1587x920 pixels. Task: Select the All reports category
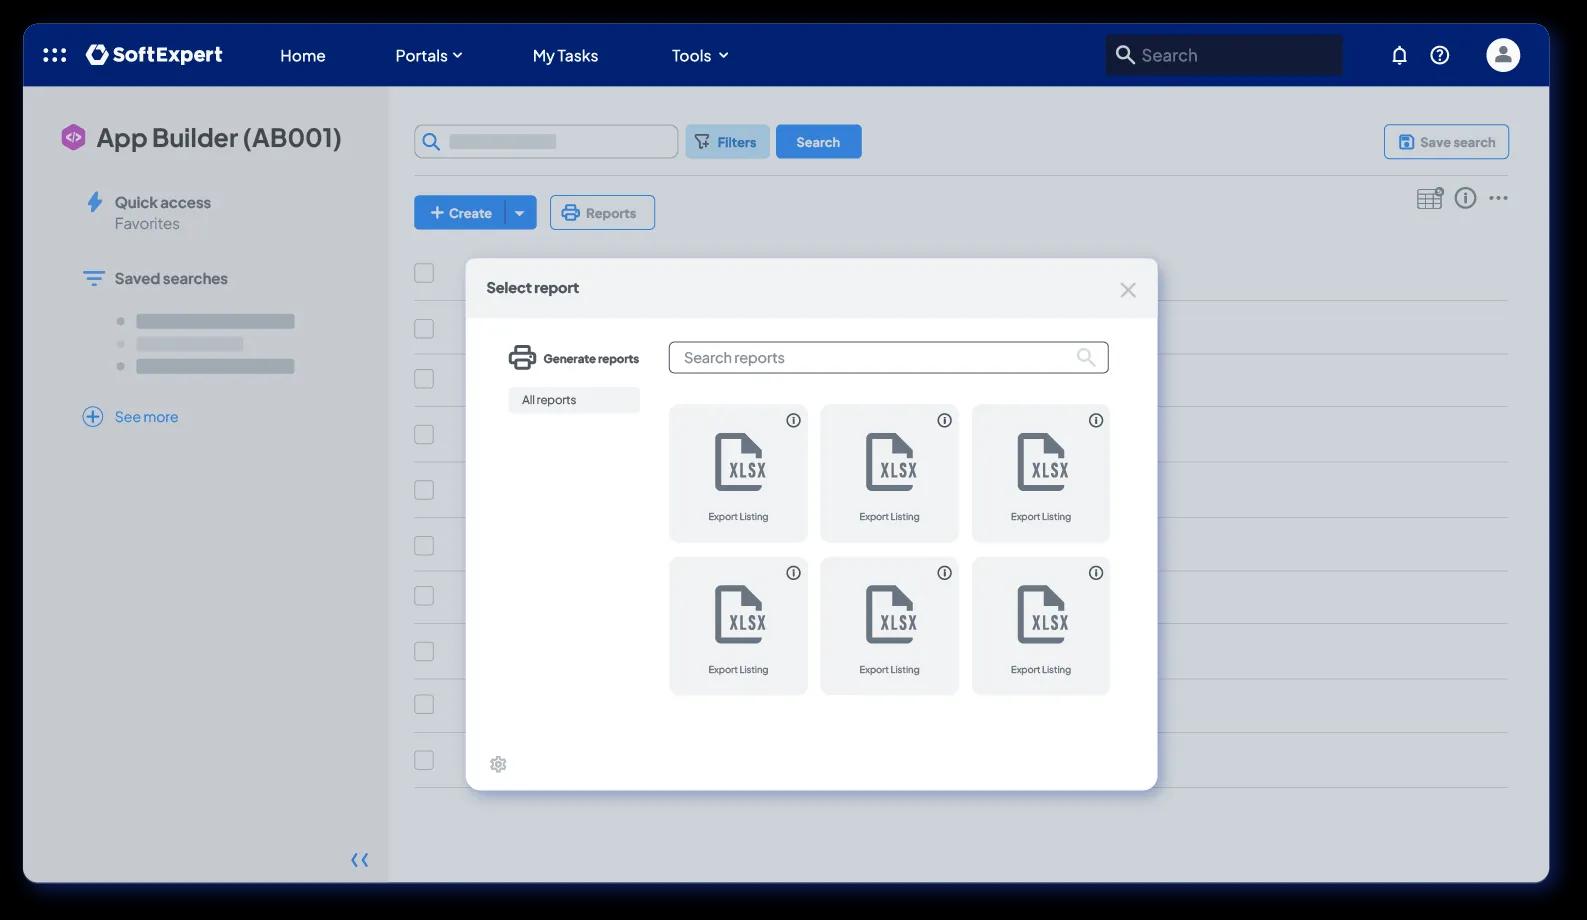click(574, 400)
